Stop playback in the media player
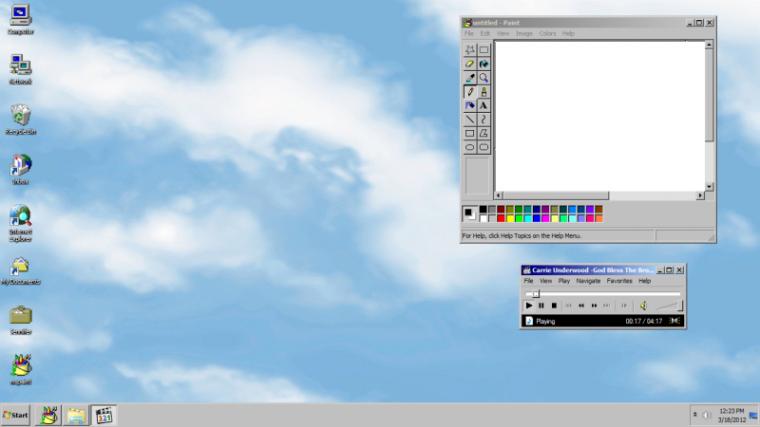Image resolution: width=760 pixels, height=427 pixels. (554, 306)
